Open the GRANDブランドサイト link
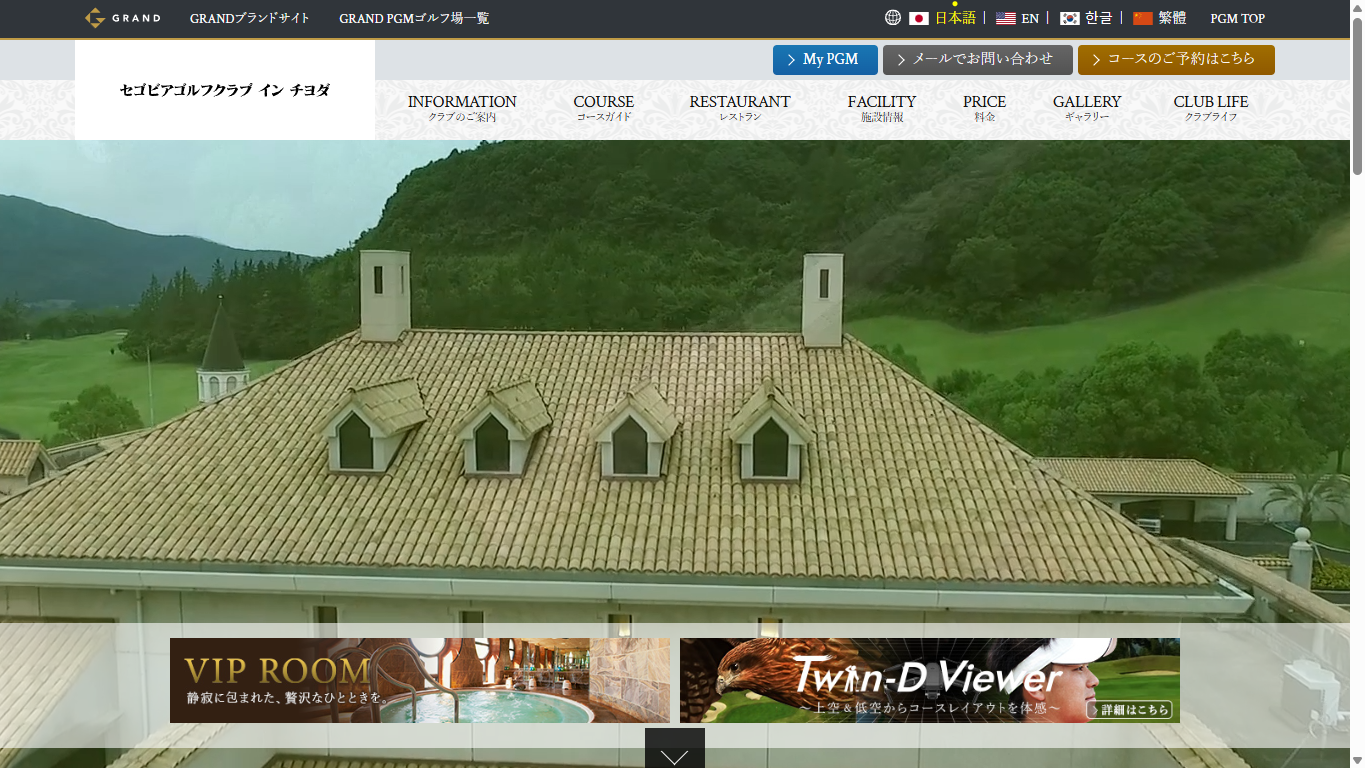 click(x=250, y=18)
